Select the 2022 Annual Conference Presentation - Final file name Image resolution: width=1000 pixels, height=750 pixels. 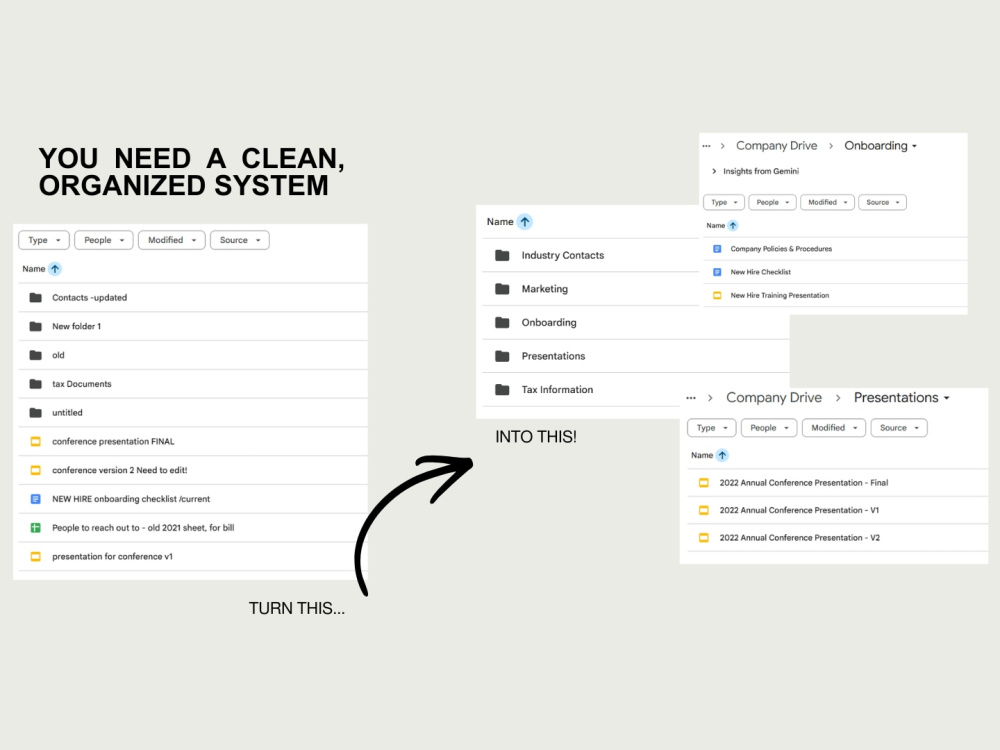(804, 483)
